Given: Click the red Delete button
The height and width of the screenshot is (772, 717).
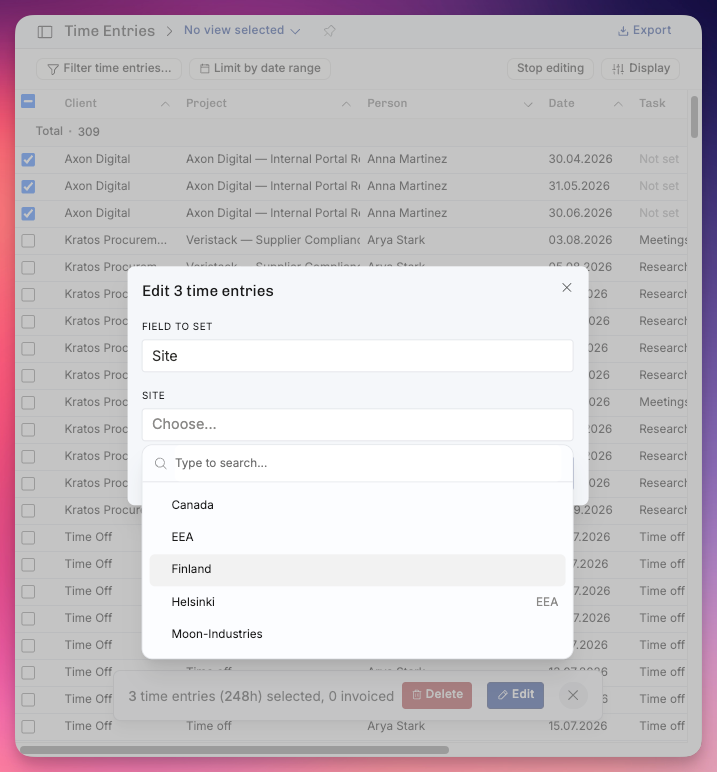Looking at the screenshot, I should (437, 695).
